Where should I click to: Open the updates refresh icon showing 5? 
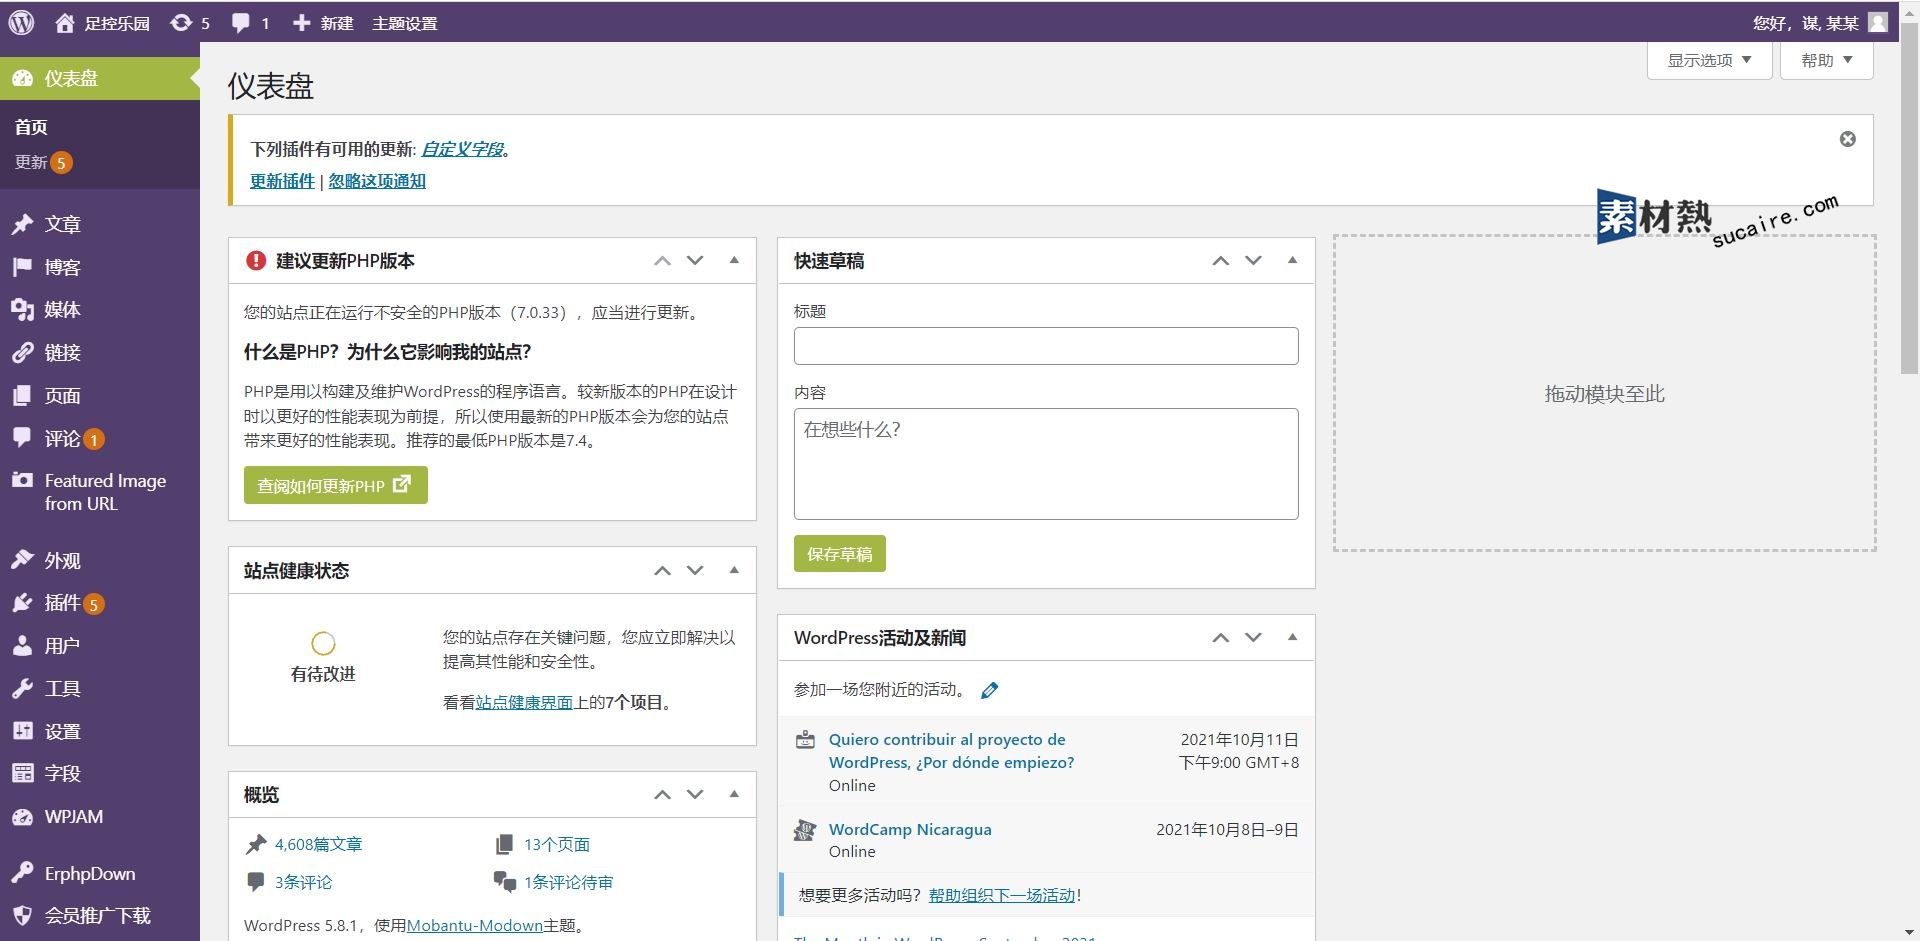[181, 22]
